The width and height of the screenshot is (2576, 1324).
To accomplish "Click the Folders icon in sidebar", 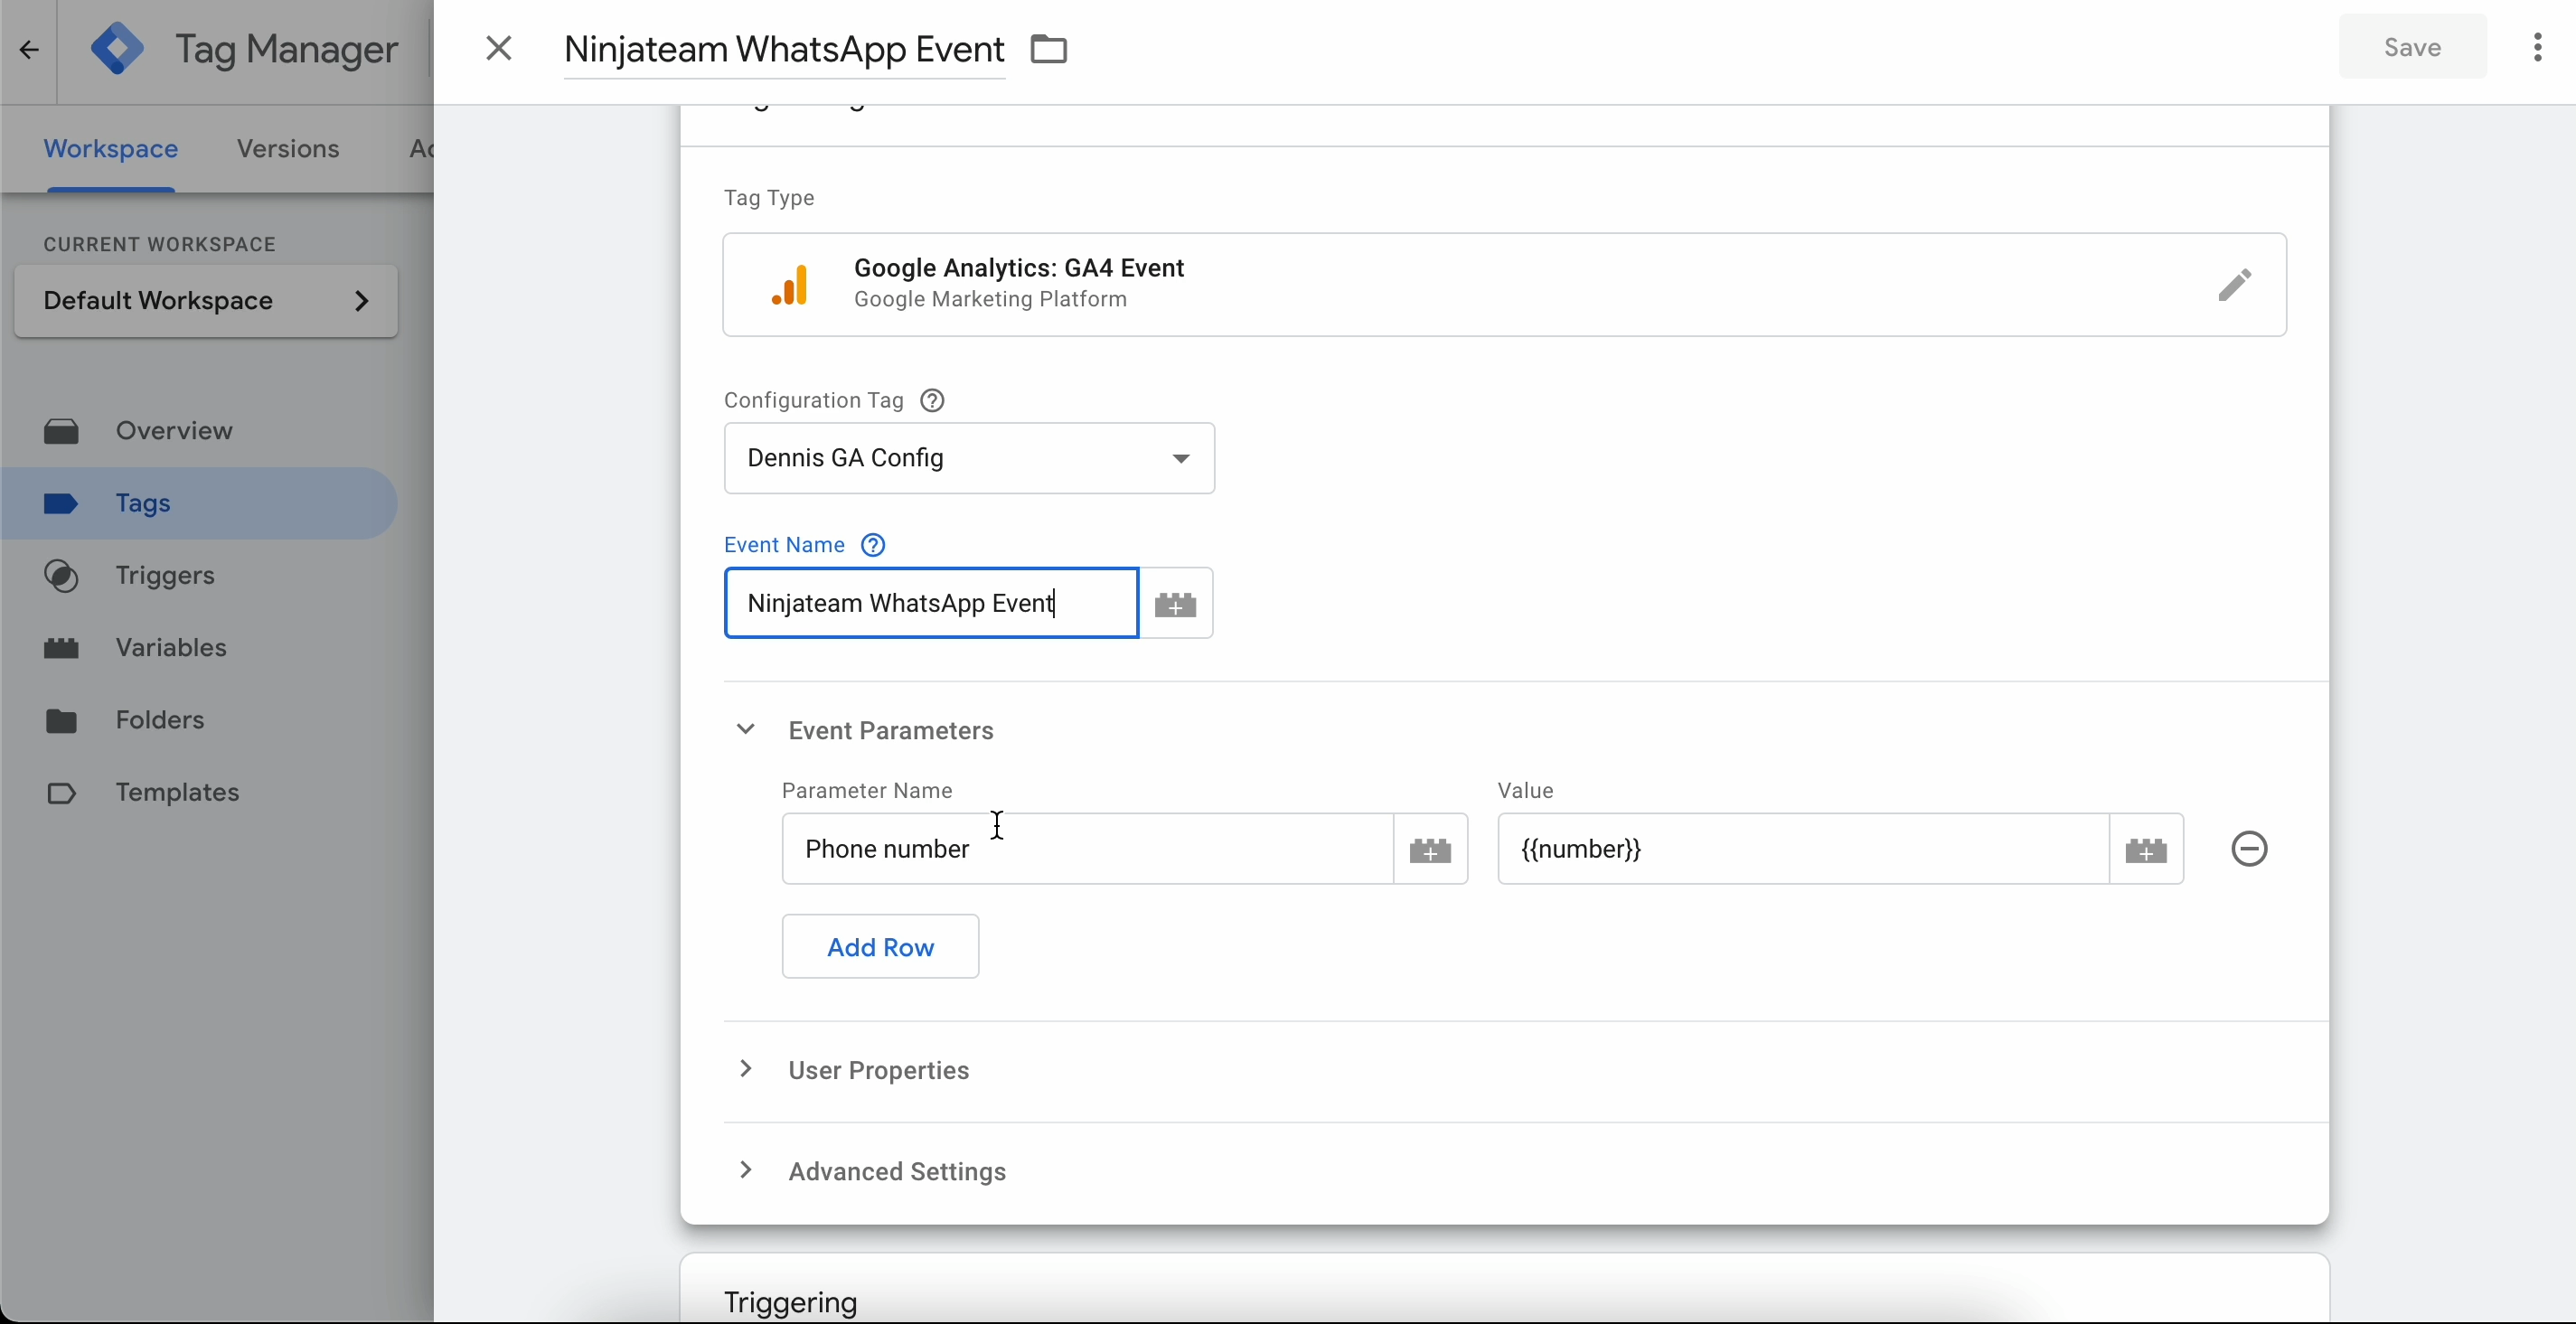I will pyautogui.click(x=61, y=720).
